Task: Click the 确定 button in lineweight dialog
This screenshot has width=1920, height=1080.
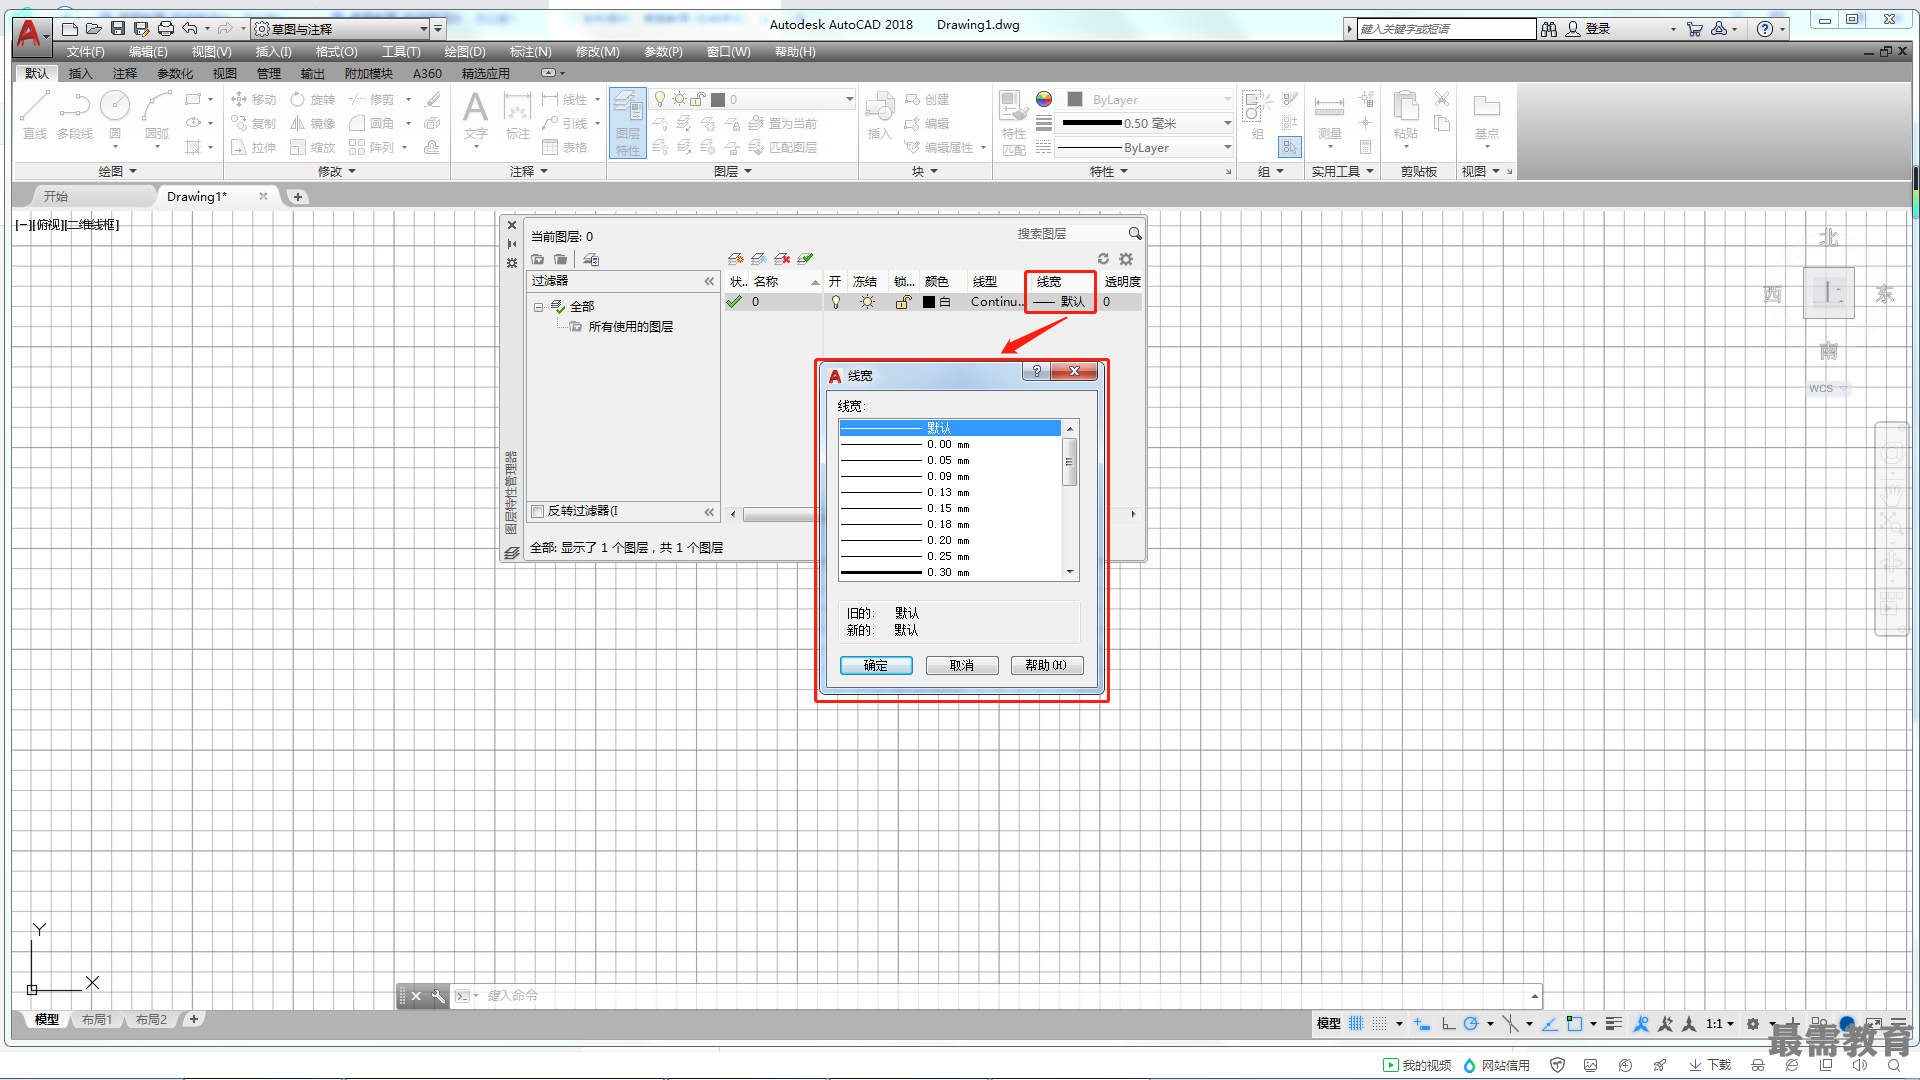Action: (876, 665)
